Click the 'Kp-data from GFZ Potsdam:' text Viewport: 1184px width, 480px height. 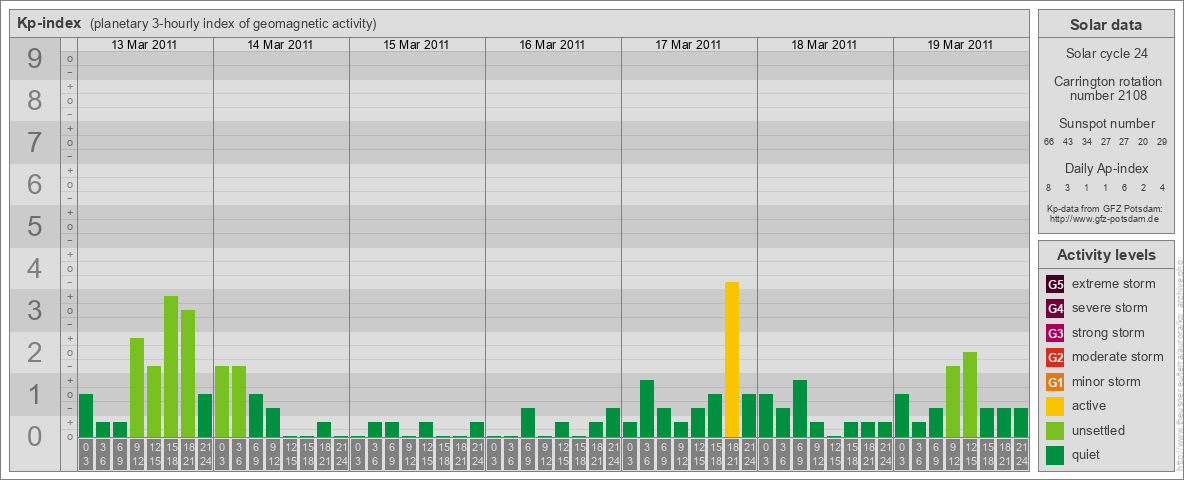click(1106, 209)
